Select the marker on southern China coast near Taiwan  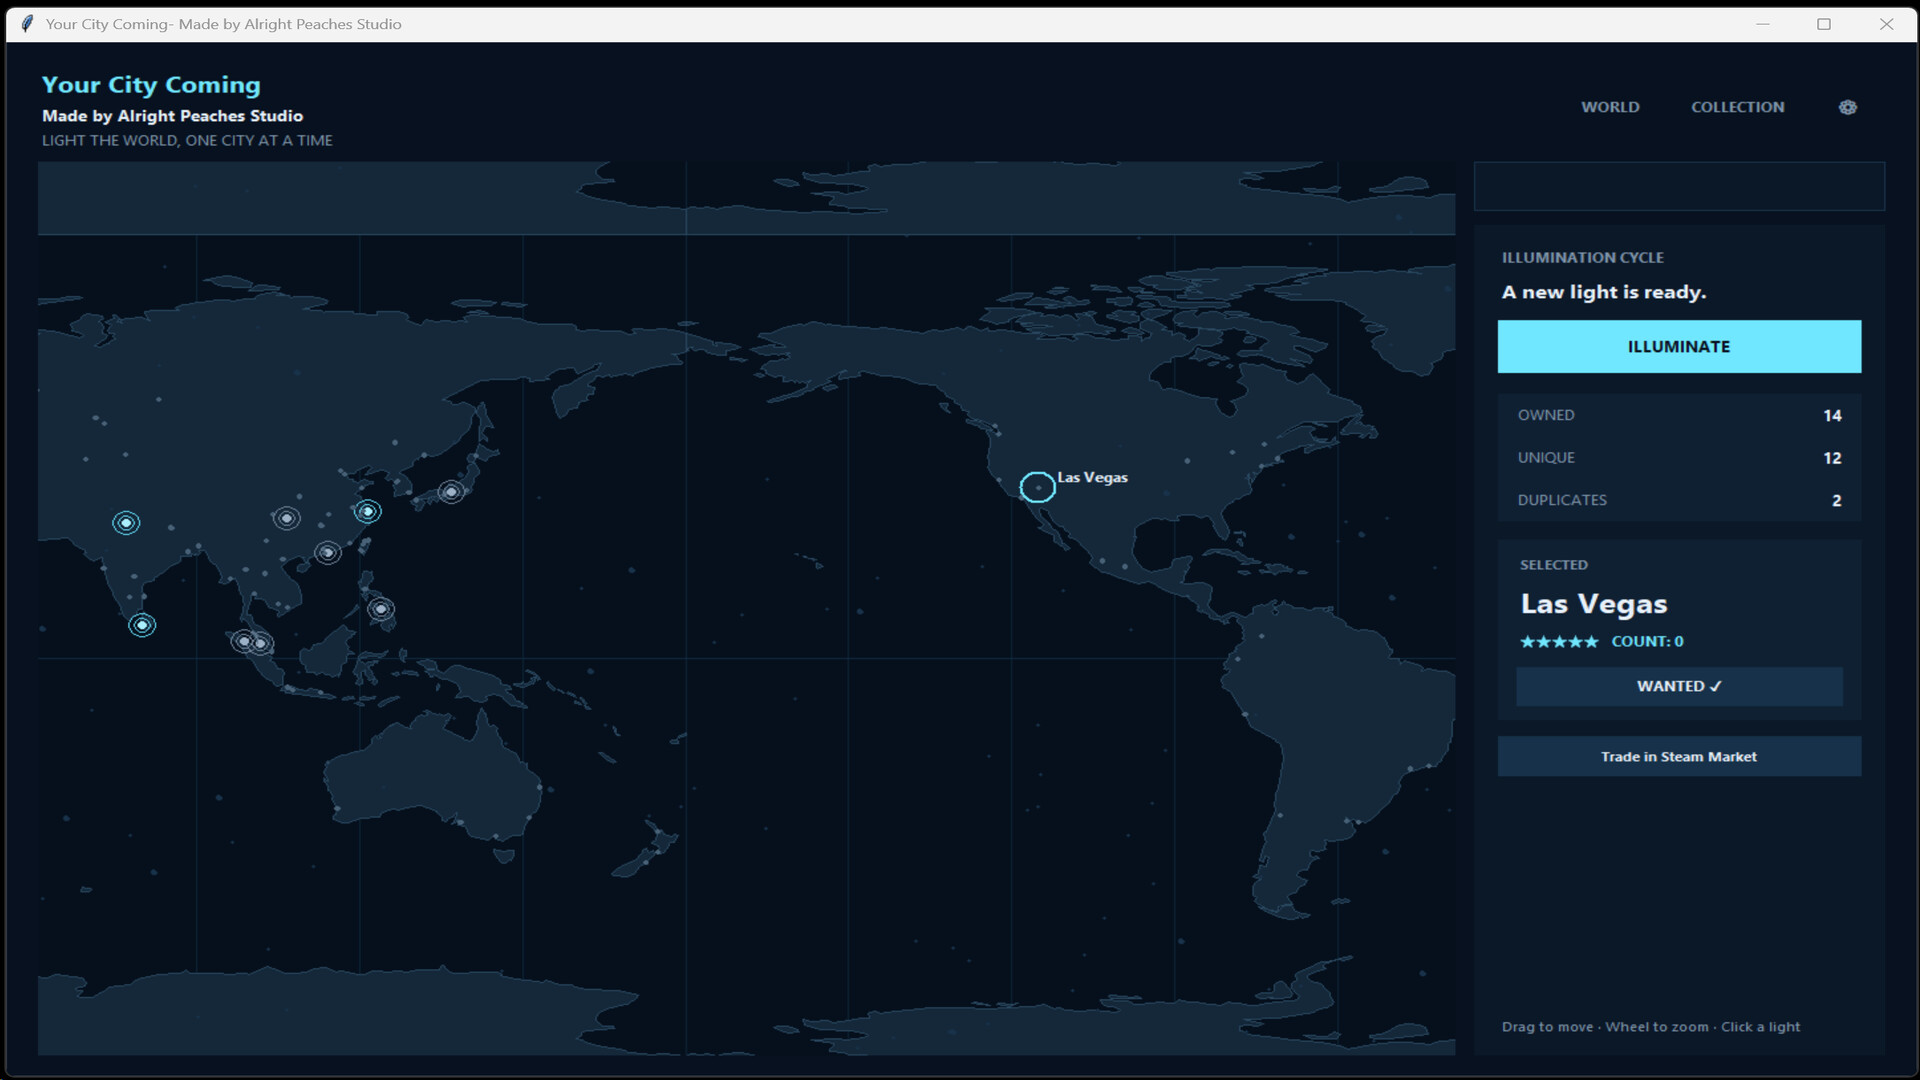click(x=328, y=552)
